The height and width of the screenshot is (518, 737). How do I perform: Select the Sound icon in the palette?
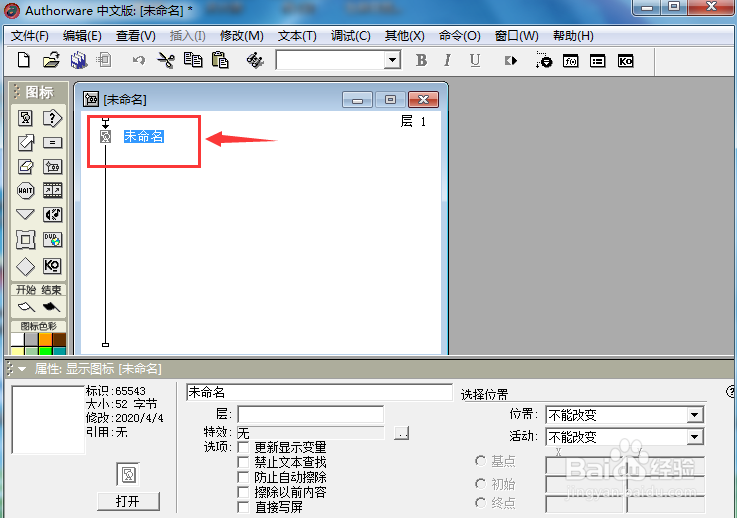point(52,215)
